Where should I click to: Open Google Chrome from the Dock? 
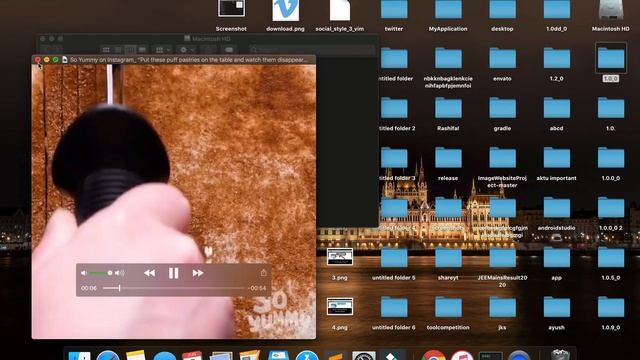pyautogui.click(x=433, y=356)
